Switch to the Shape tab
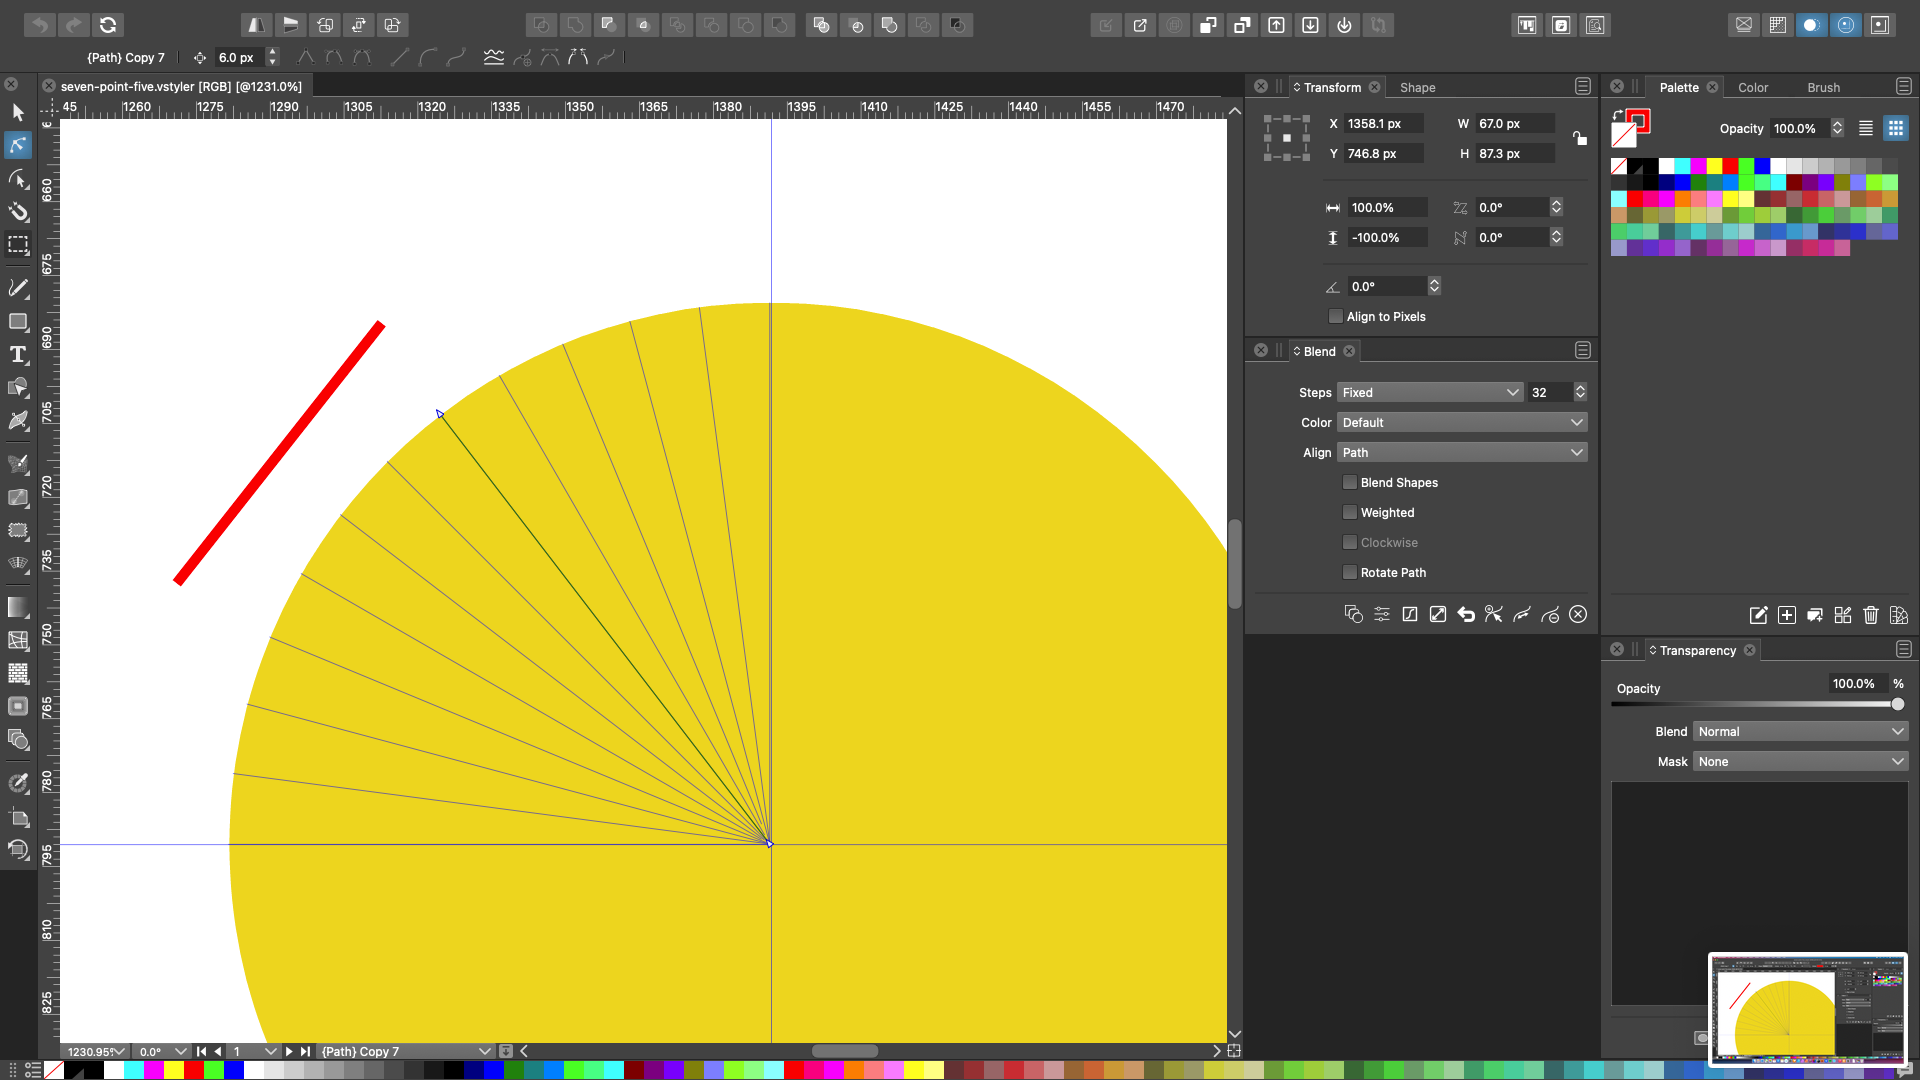1920x1080 pixels. coord(1417,88)
